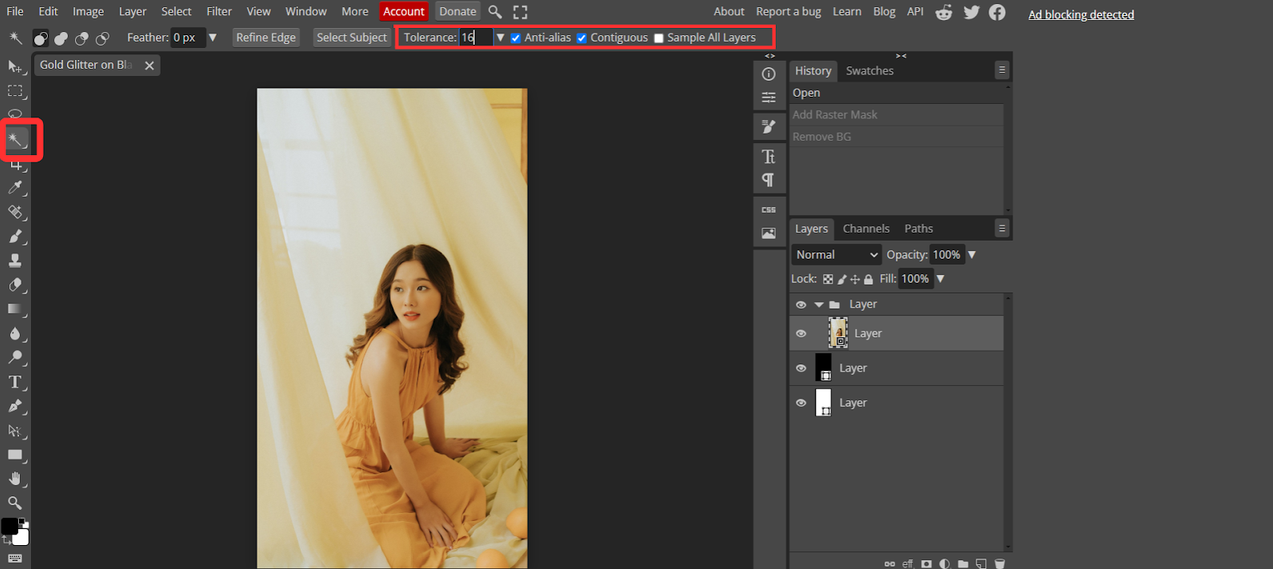Hide the black thumbnail layer
This screenshot has height=569, width=1273.
pos(800,368)
